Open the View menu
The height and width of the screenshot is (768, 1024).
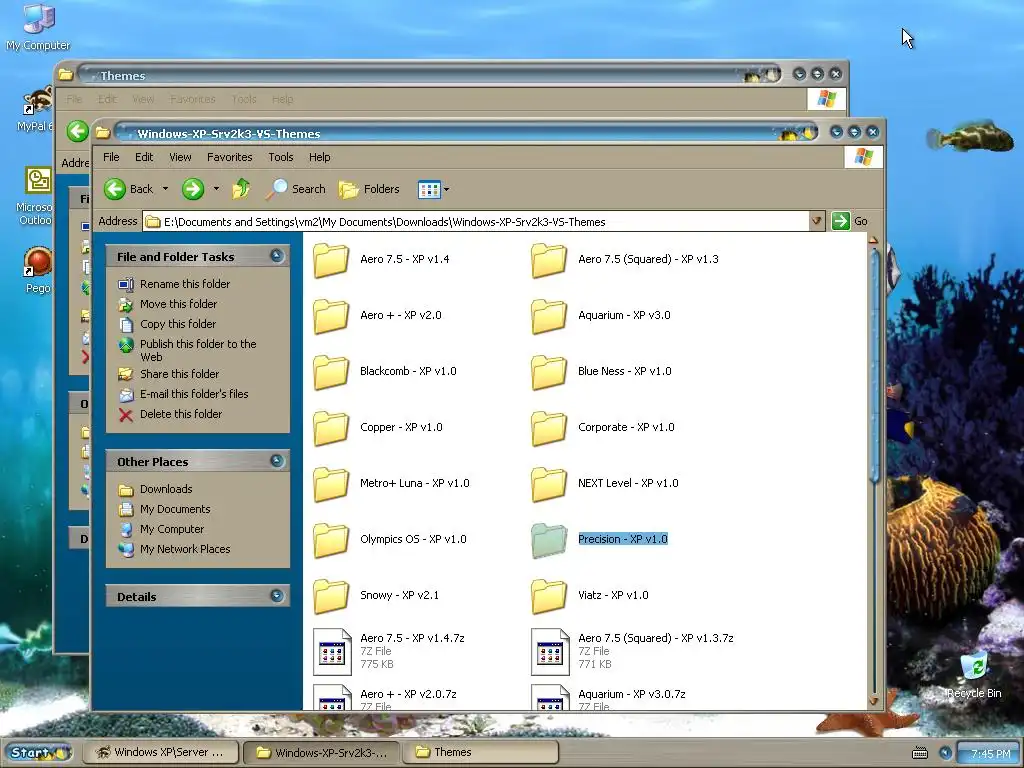[180, 157]
